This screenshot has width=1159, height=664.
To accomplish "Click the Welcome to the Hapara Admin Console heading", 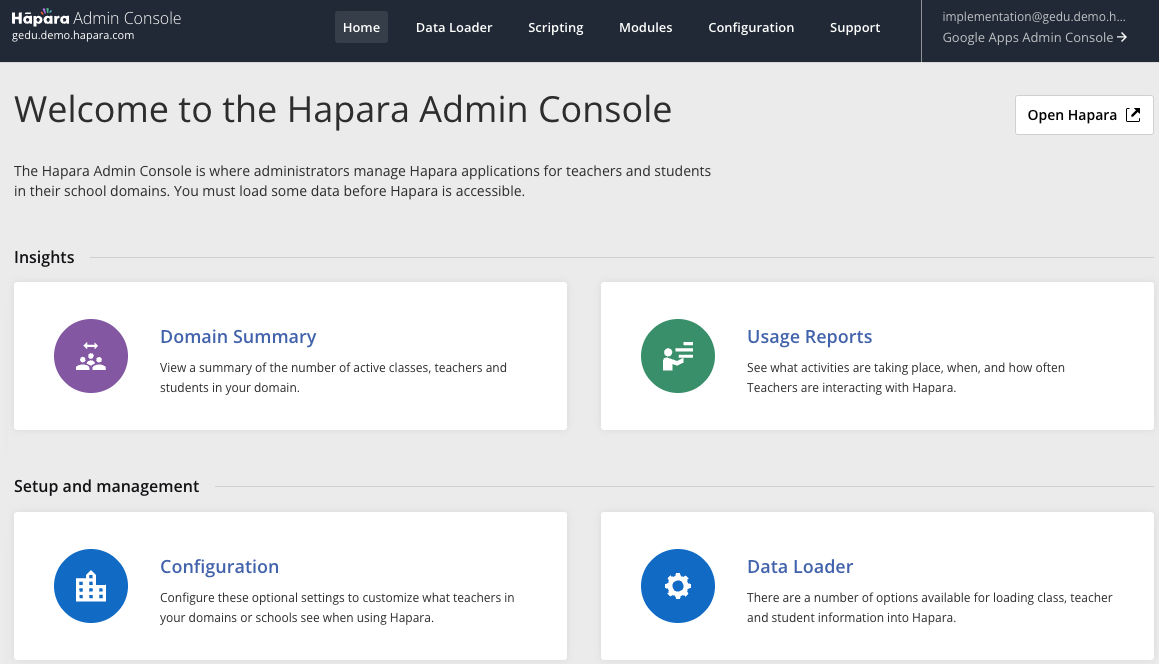I will (x=343, y=109).
